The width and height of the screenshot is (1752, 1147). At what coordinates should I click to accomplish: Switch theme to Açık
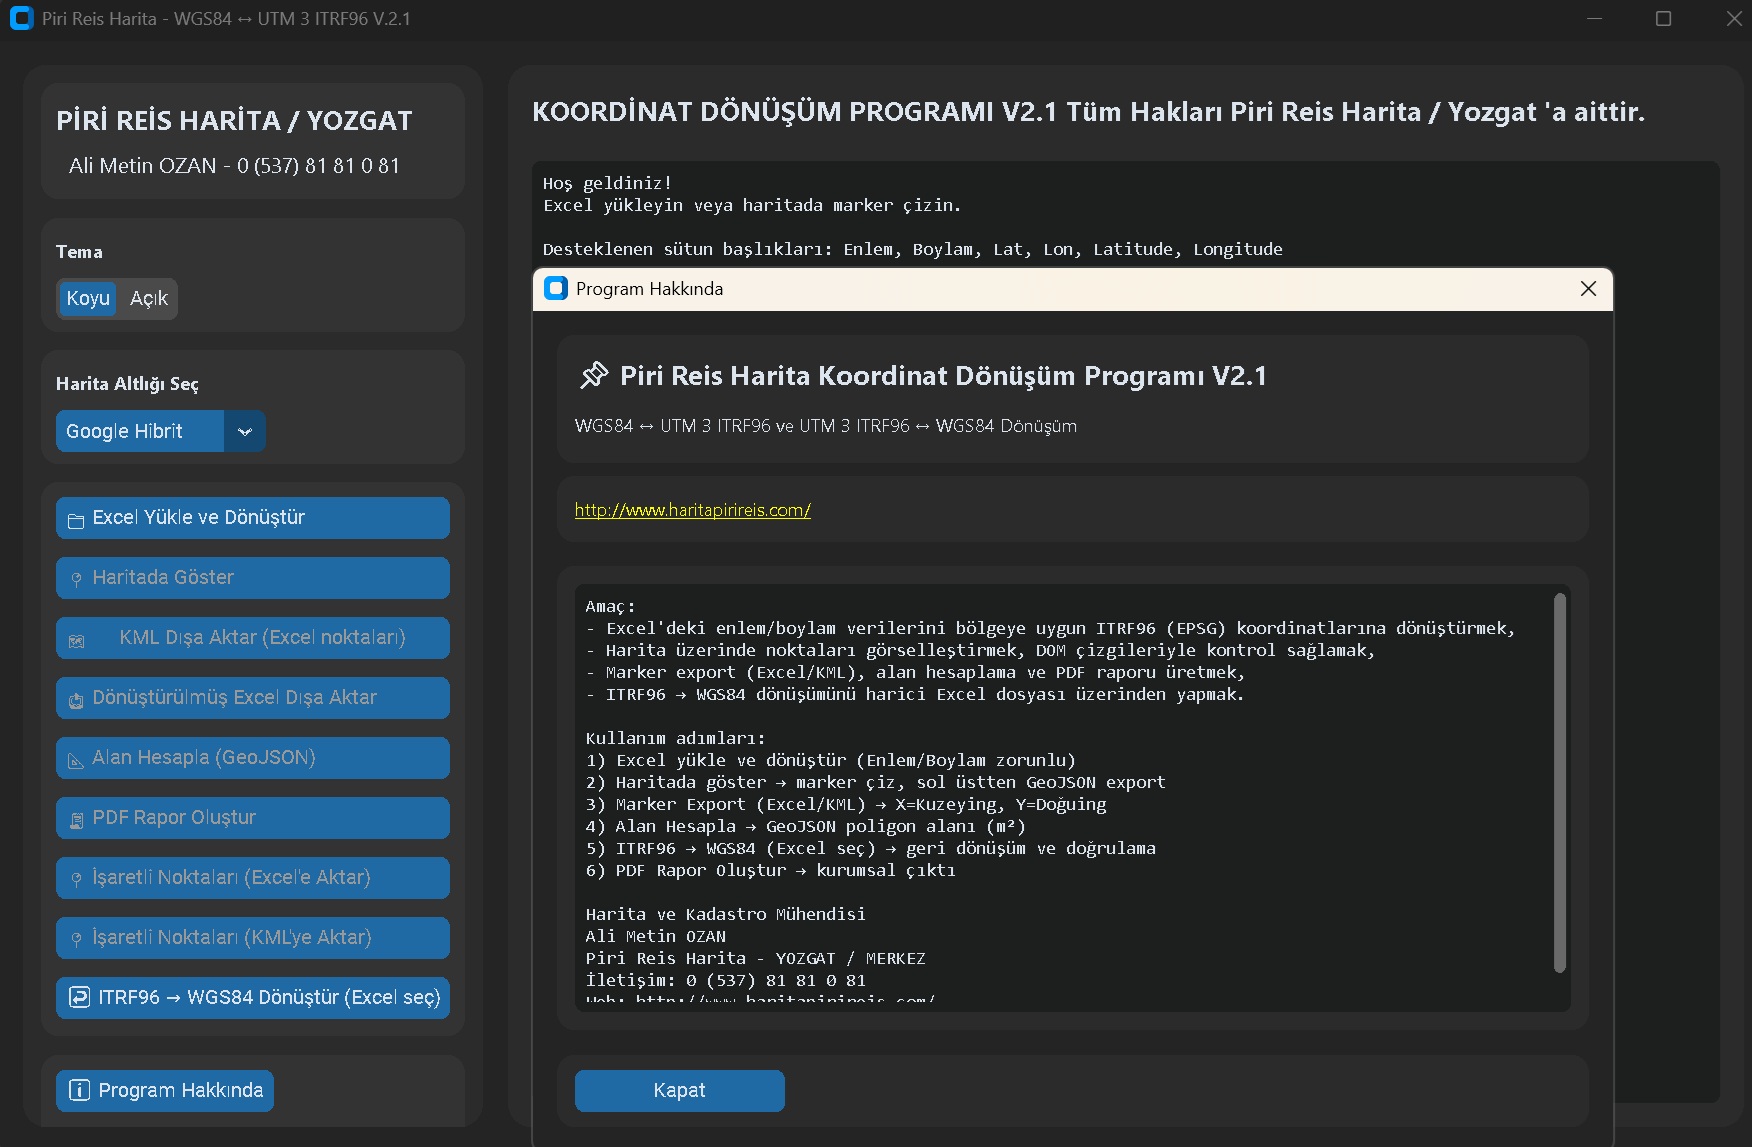tap(149, 298)
